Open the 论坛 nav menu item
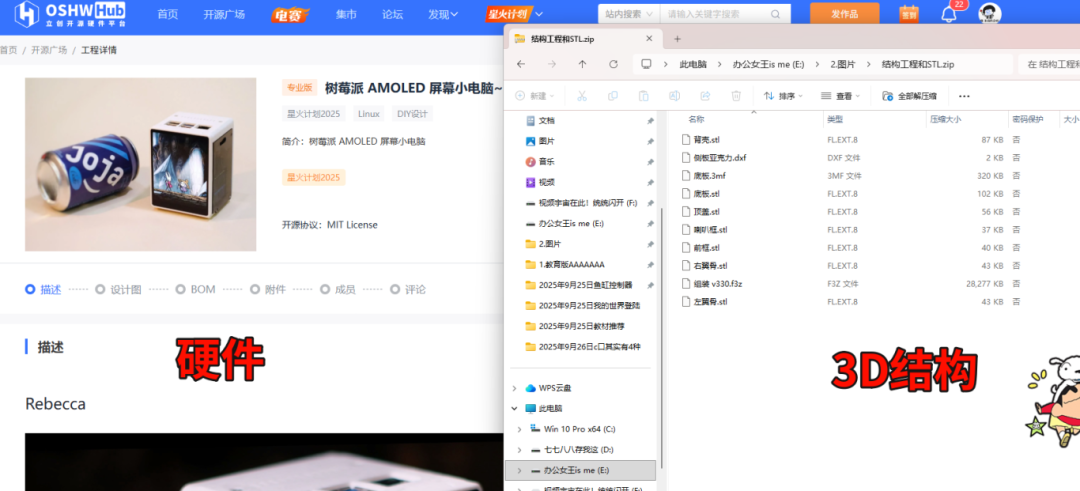This screenshot has width=1080, height=491. coord(392,14)
